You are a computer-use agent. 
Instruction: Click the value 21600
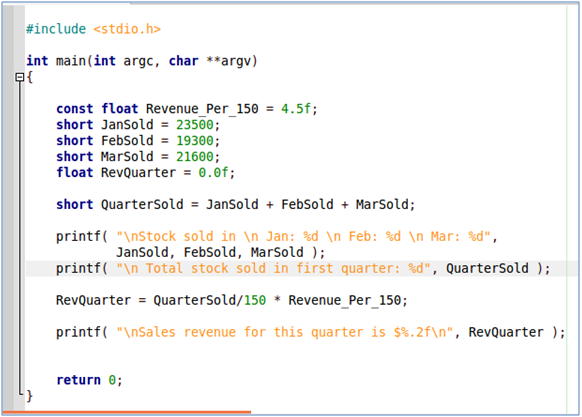(x=195, y=157)
